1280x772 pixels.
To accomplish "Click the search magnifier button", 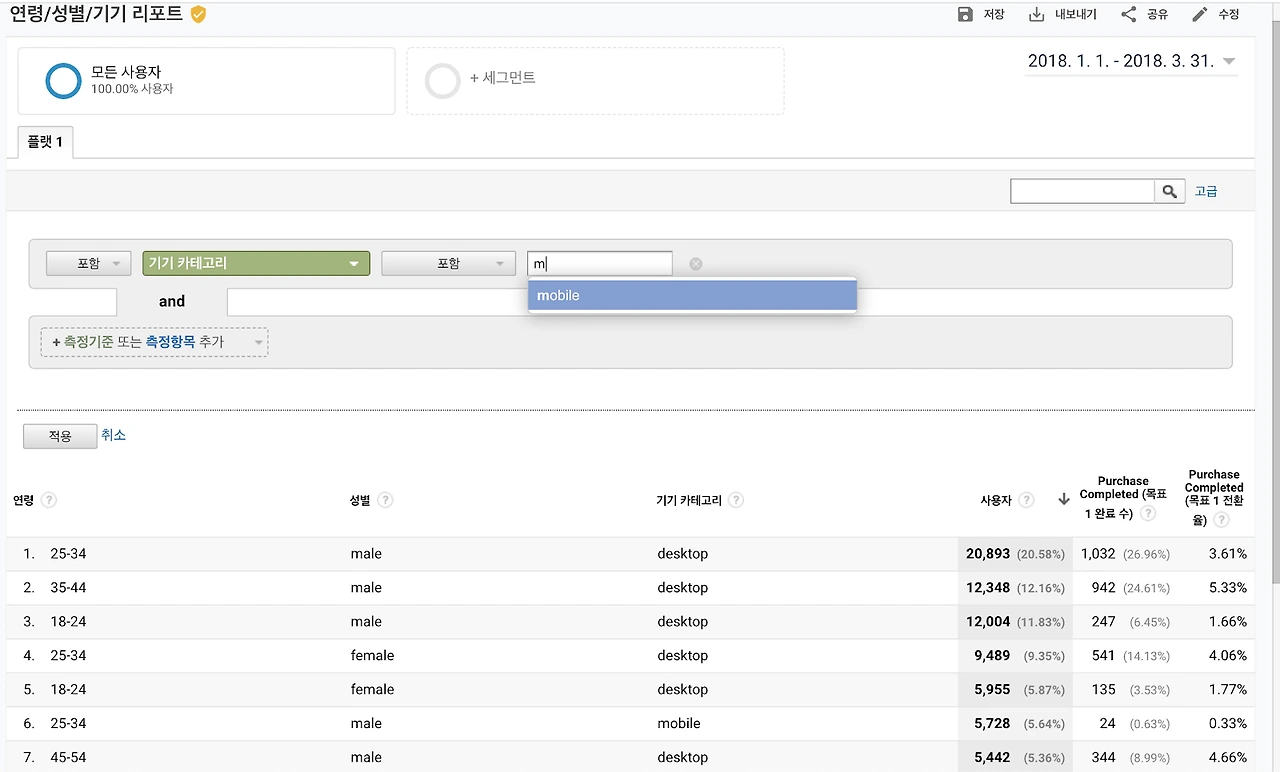I will (1169, 191).
